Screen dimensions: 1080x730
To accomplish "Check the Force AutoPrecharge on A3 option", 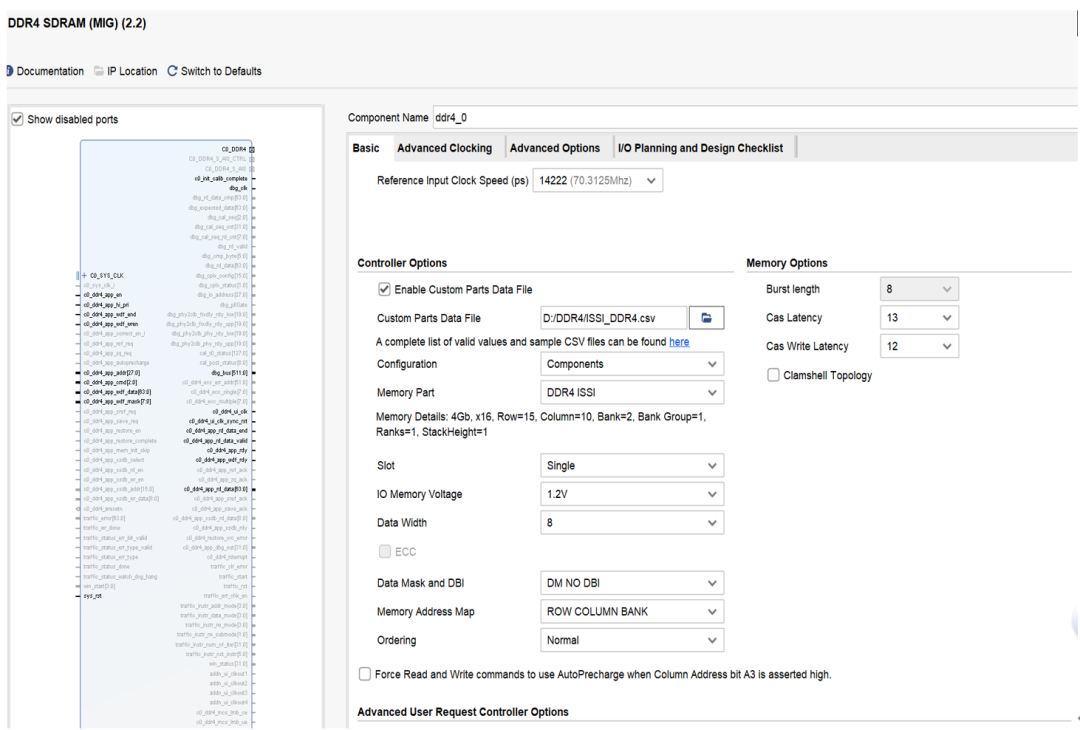I will 365,674.
